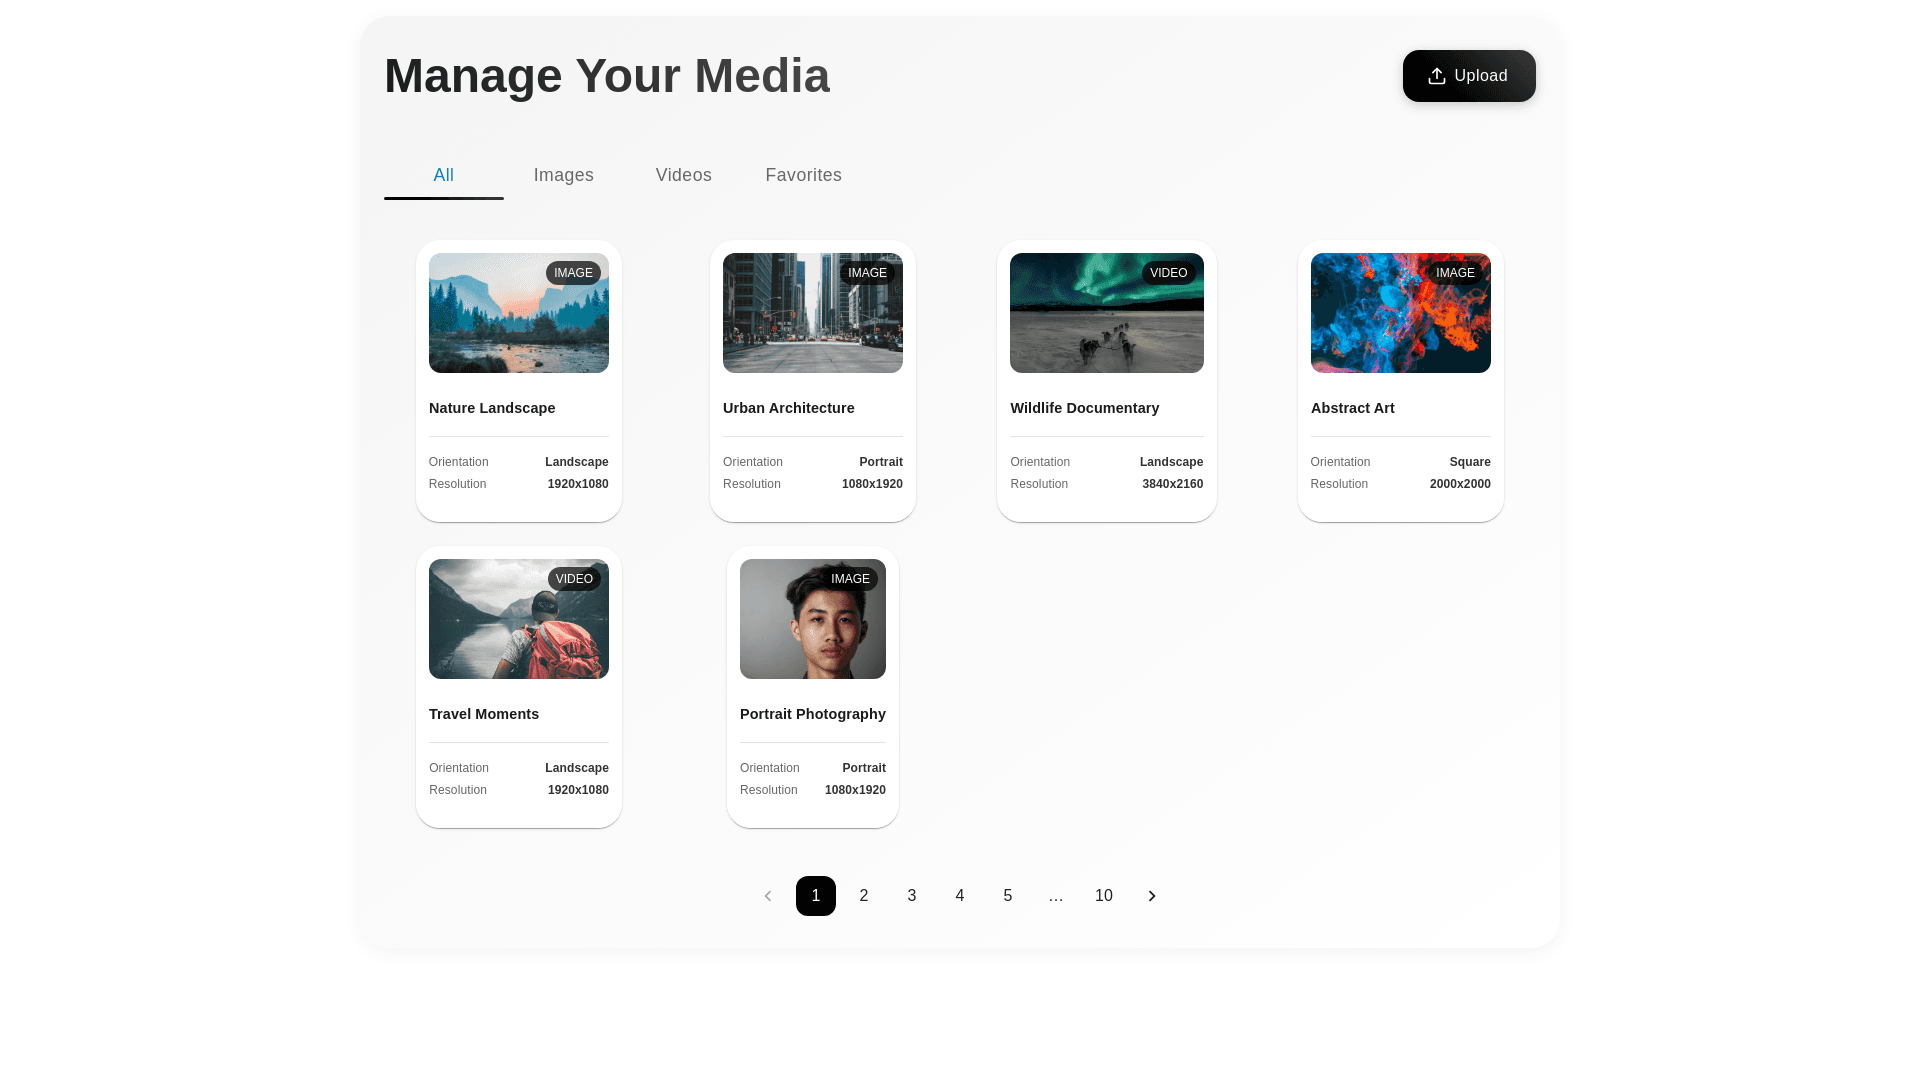Screen dimensions: 1920x1080
Task: Click the previous page chevron arrow
Action: (x=767, y=896)
